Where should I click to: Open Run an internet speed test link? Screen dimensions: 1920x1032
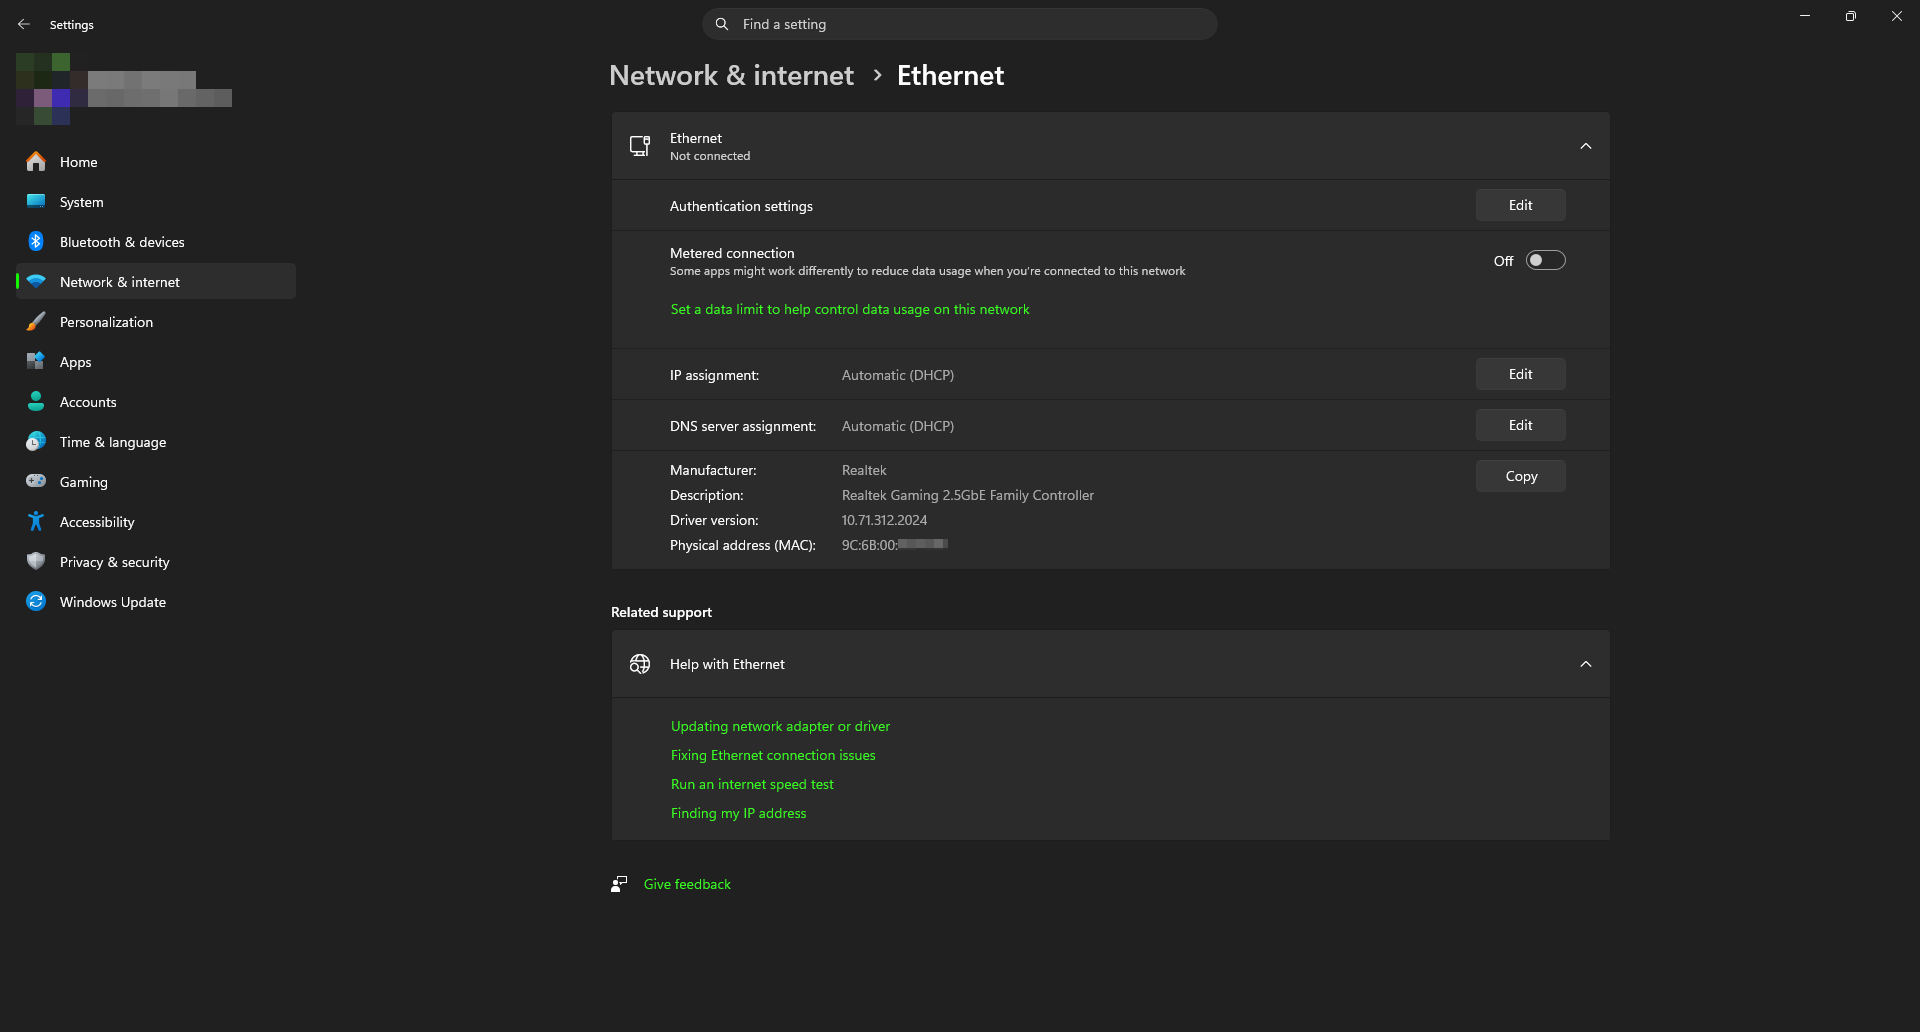[752, 784]
